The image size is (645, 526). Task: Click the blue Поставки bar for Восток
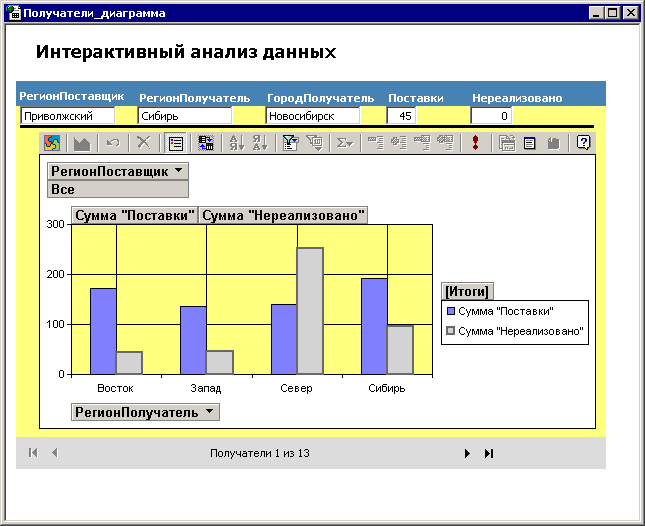click(103, 331)
